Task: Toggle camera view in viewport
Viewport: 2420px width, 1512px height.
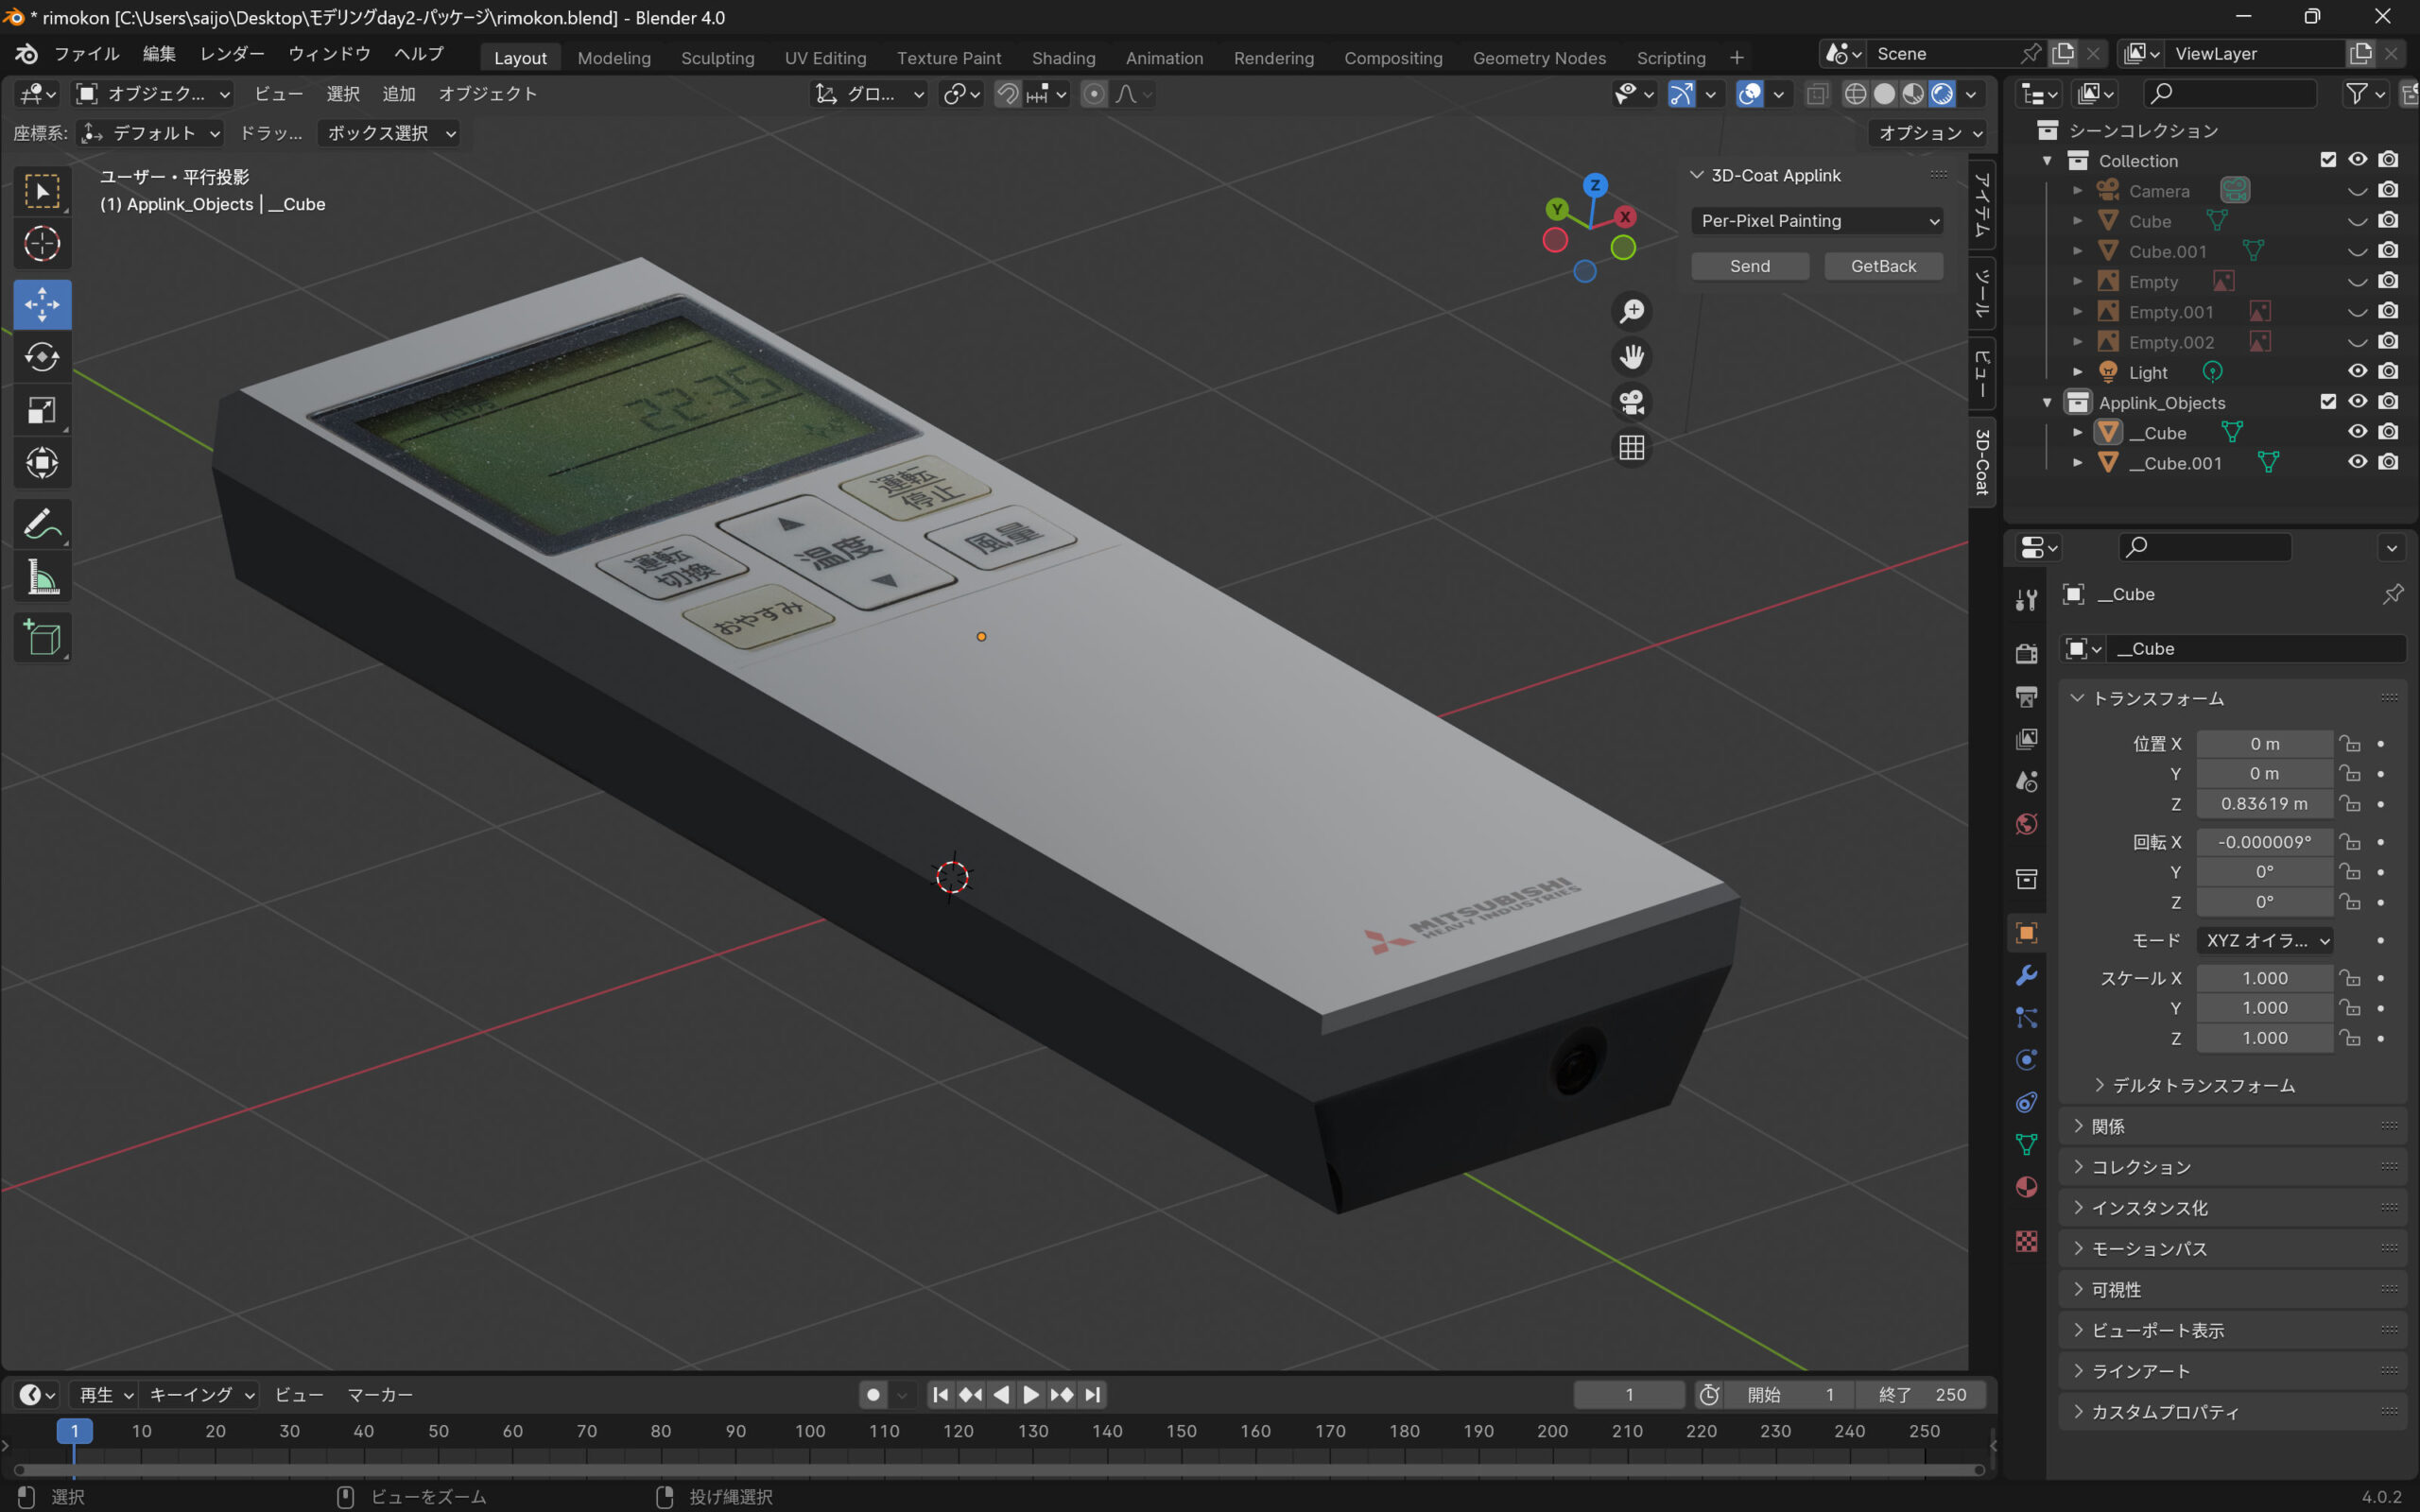Action: tap(1631, 402)
